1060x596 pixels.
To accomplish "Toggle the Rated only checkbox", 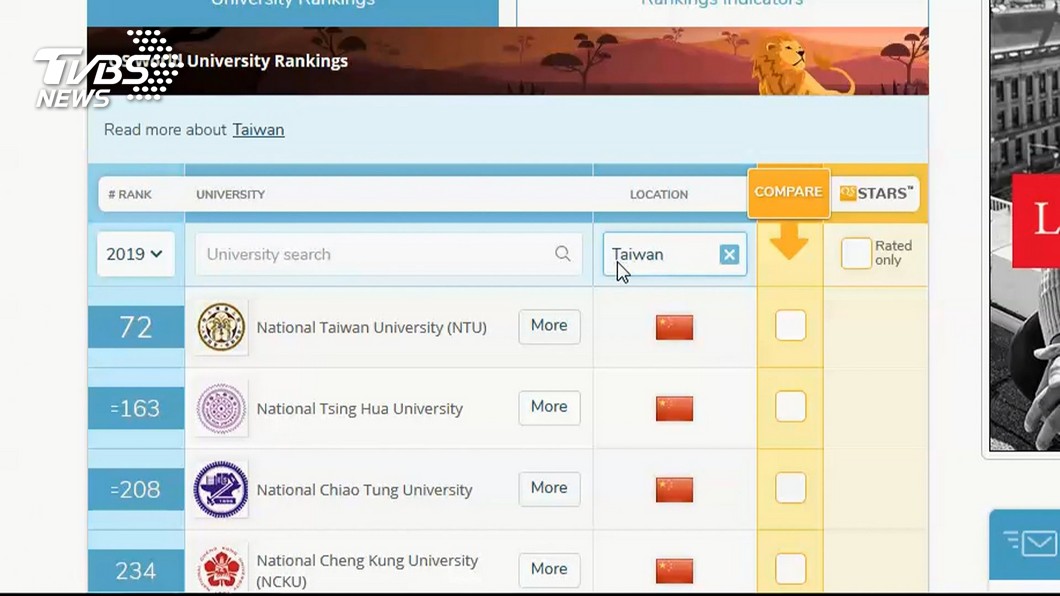I will (856, 253).
